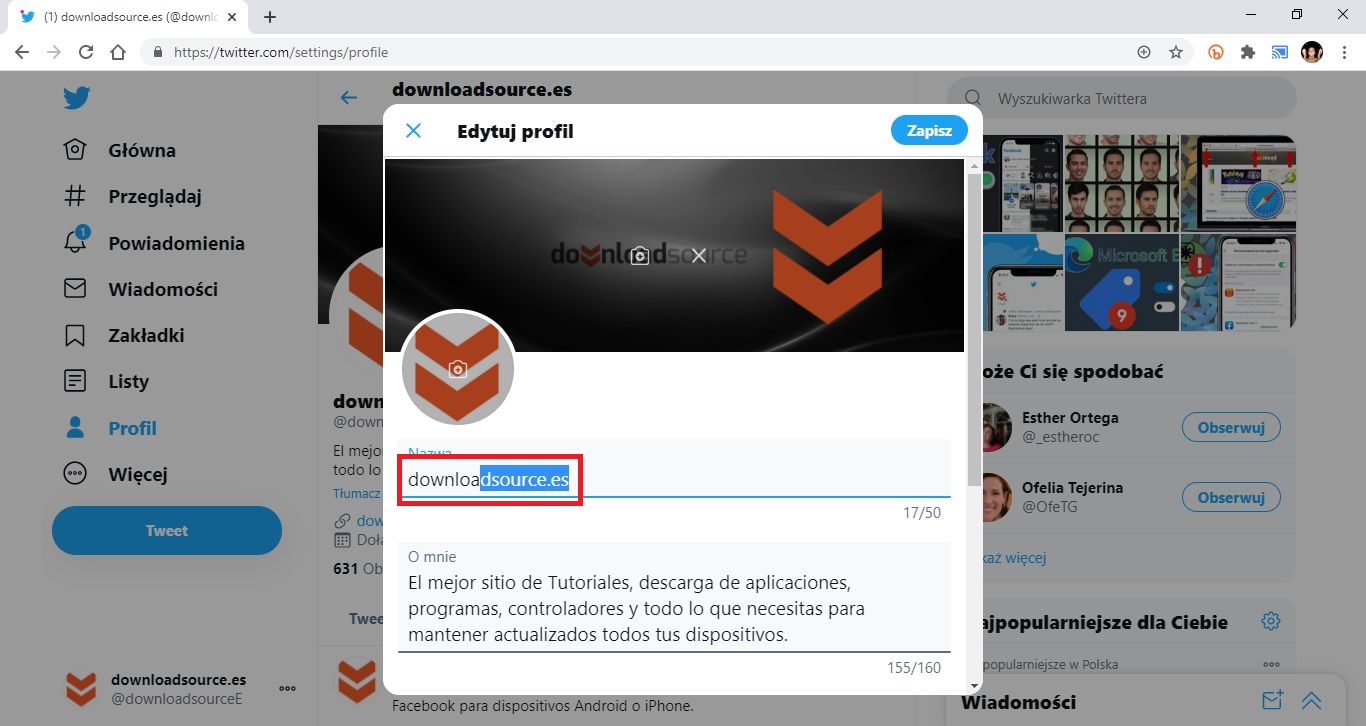The width and height of the screenshot is (1366, 726).
Task: Click the bookmark Zakładki icon
Action: (x=75, y=335)
